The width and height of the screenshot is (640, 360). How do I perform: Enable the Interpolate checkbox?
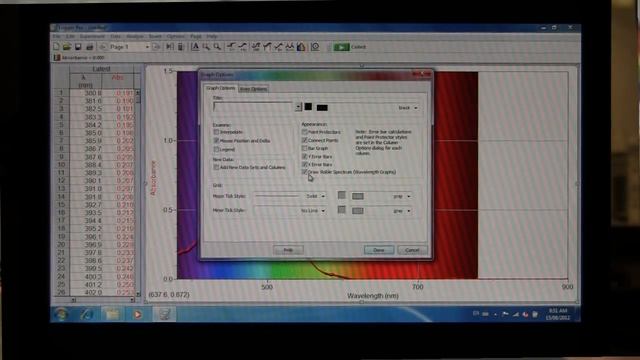(216, 132)
